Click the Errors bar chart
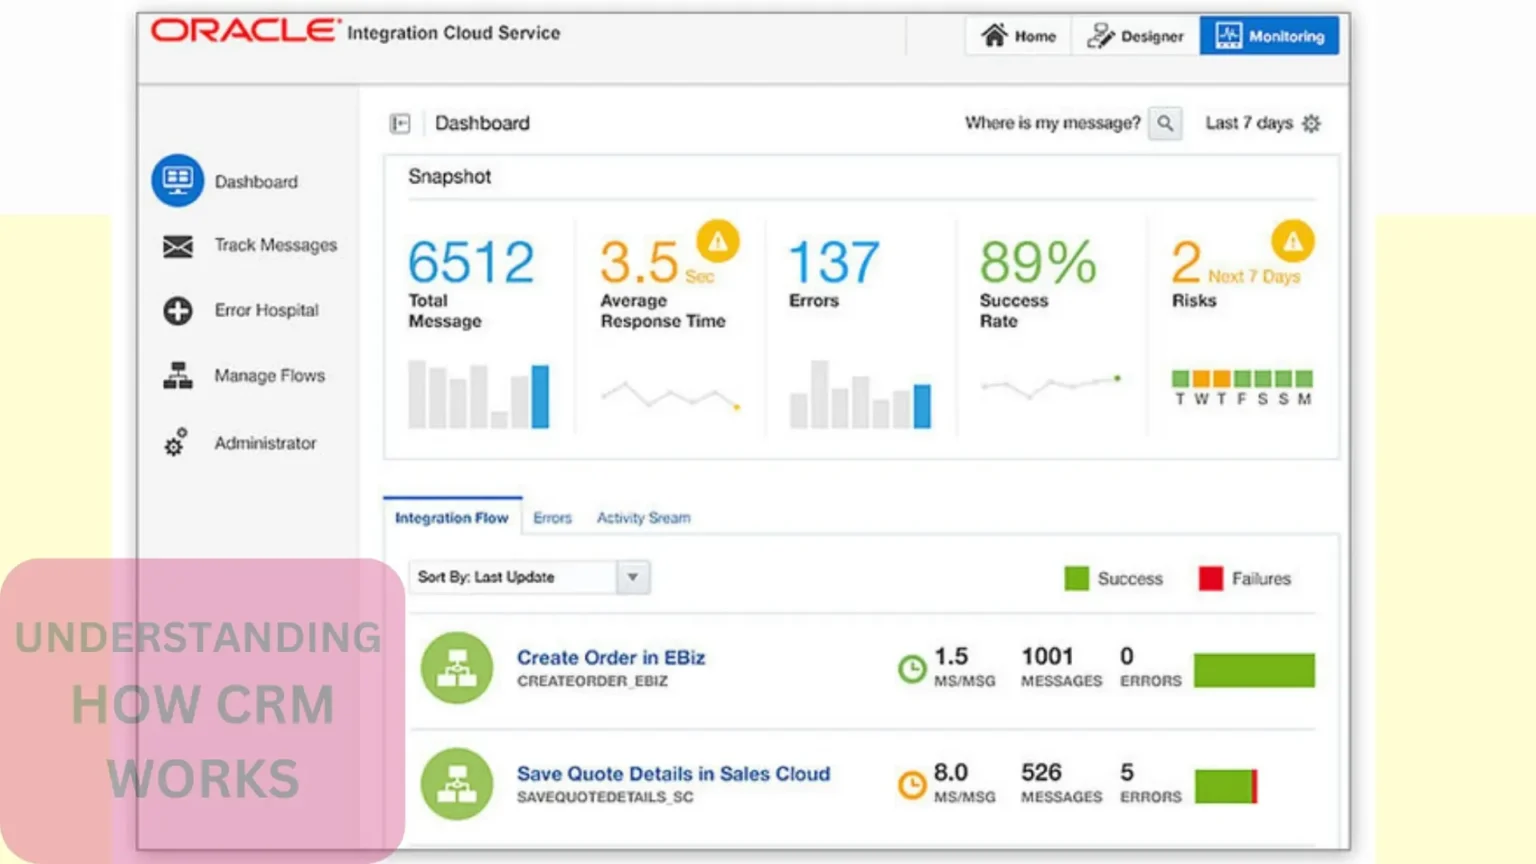The height and width of the screenshot is (864, 1536). (860, 394)
